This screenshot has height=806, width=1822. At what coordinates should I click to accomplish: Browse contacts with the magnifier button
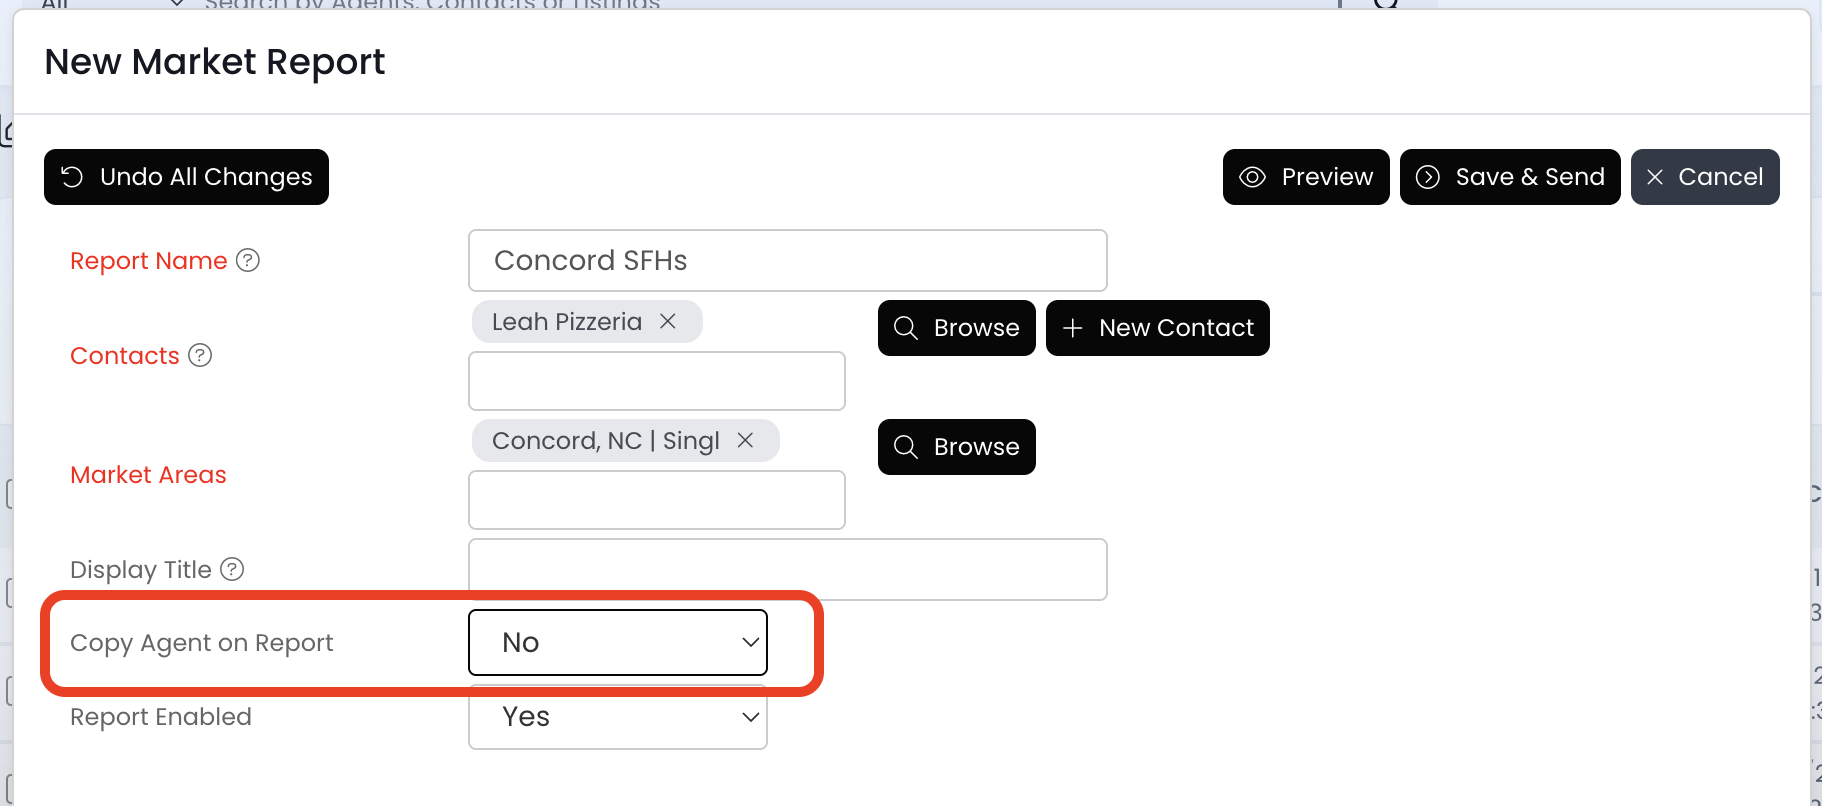pos(956,328)
